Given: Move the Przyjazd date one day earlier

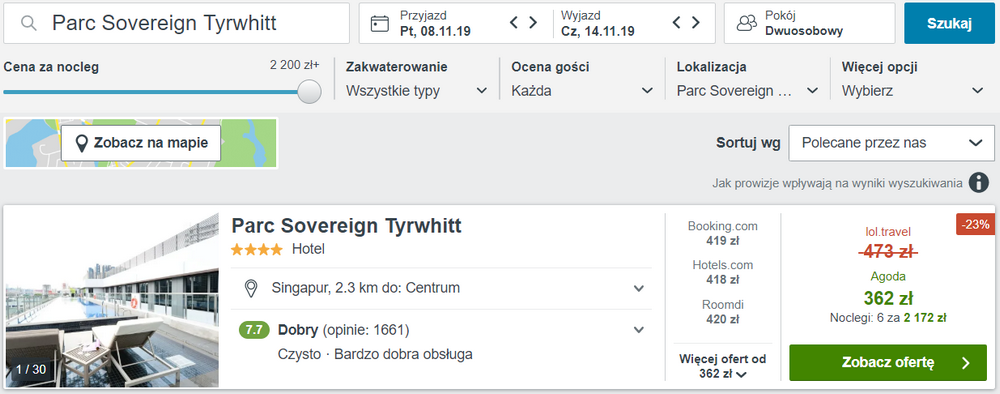Looking at the screenshot, I should 514,23.
